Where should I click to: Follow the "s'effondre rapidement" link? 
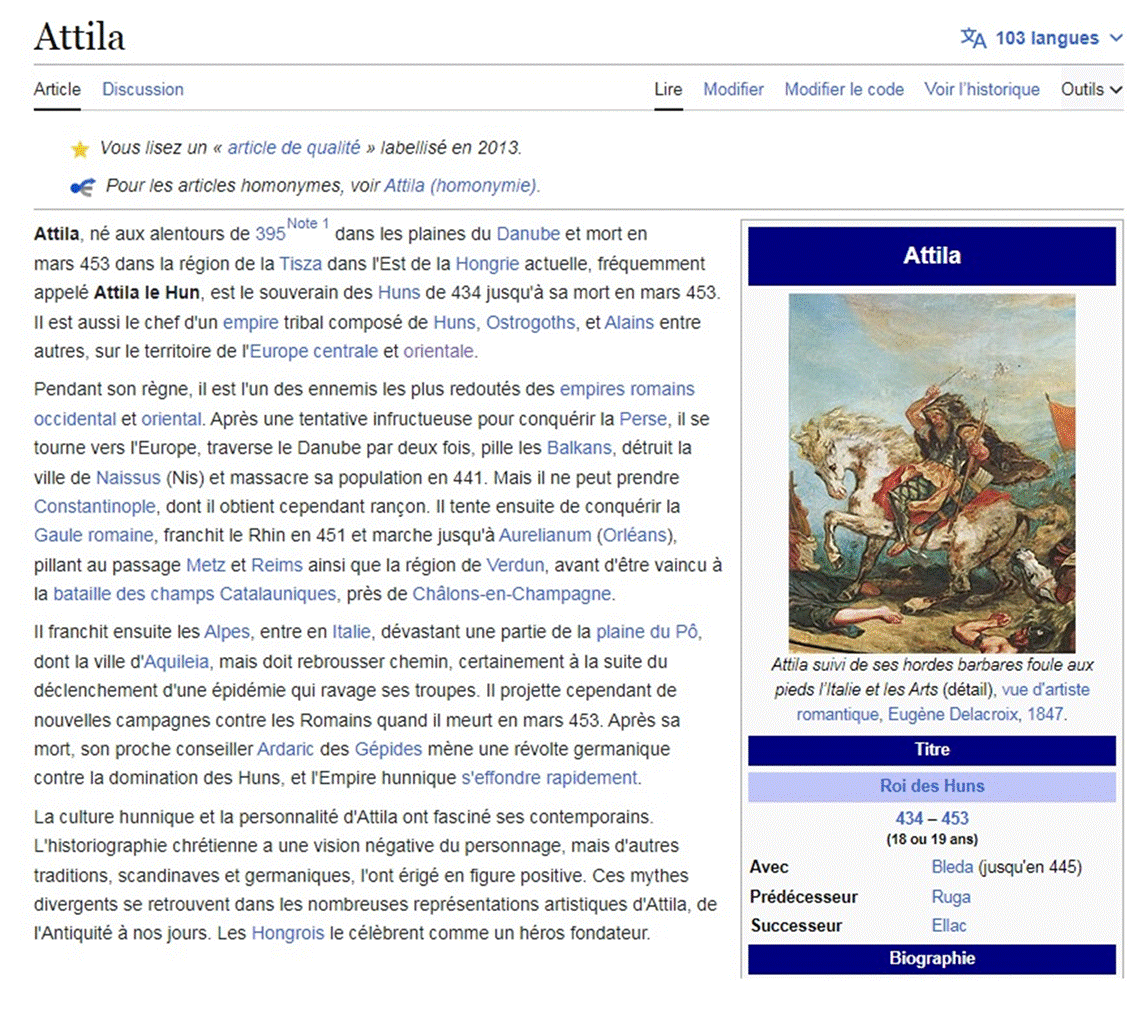coord(549,778)
